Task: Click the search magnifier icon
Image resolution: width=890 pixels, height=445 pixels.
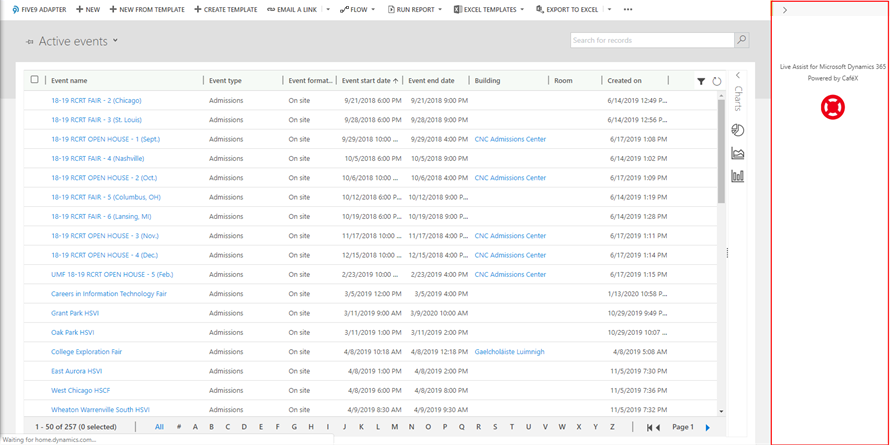Action: pos(741,40)
